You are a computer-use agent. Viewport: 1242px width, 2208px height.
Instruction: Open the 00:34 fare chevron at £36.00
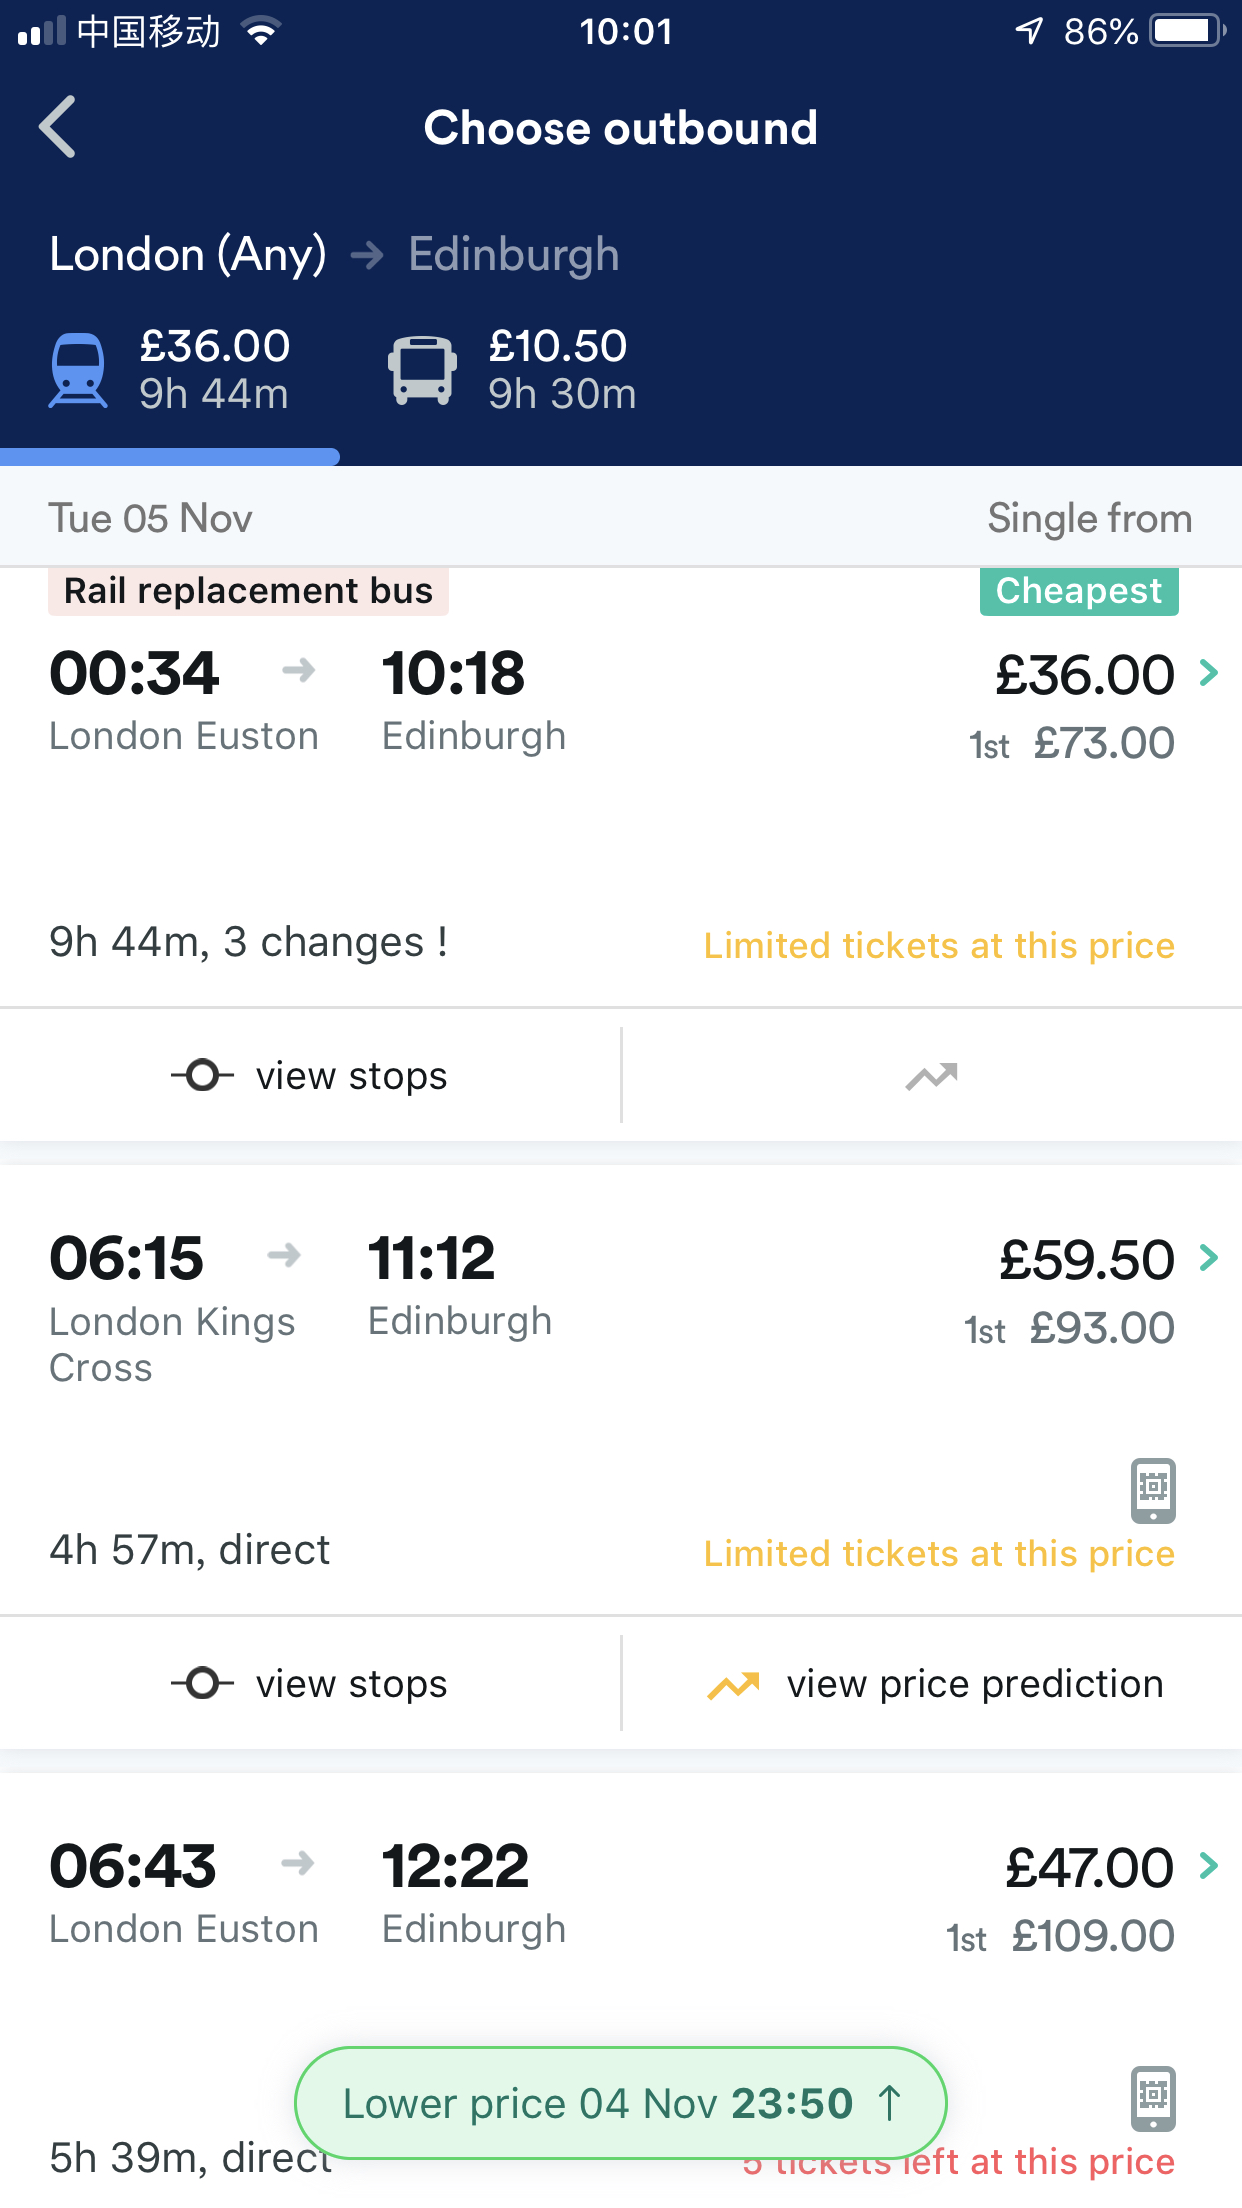coord(1208,673)
